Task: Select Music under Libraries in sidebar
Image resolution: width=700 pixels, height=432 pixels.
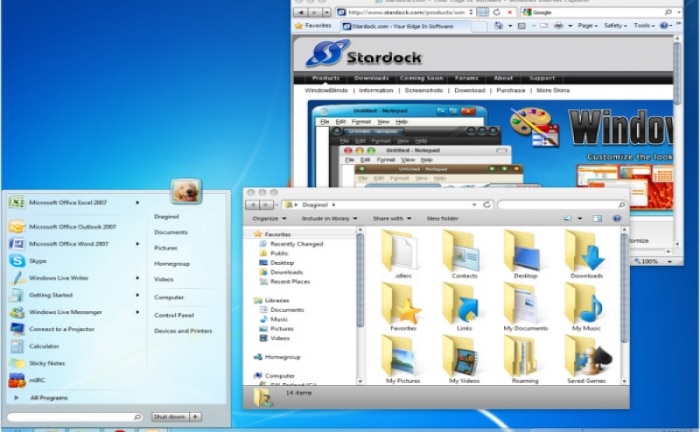Action: pos(274,319)
